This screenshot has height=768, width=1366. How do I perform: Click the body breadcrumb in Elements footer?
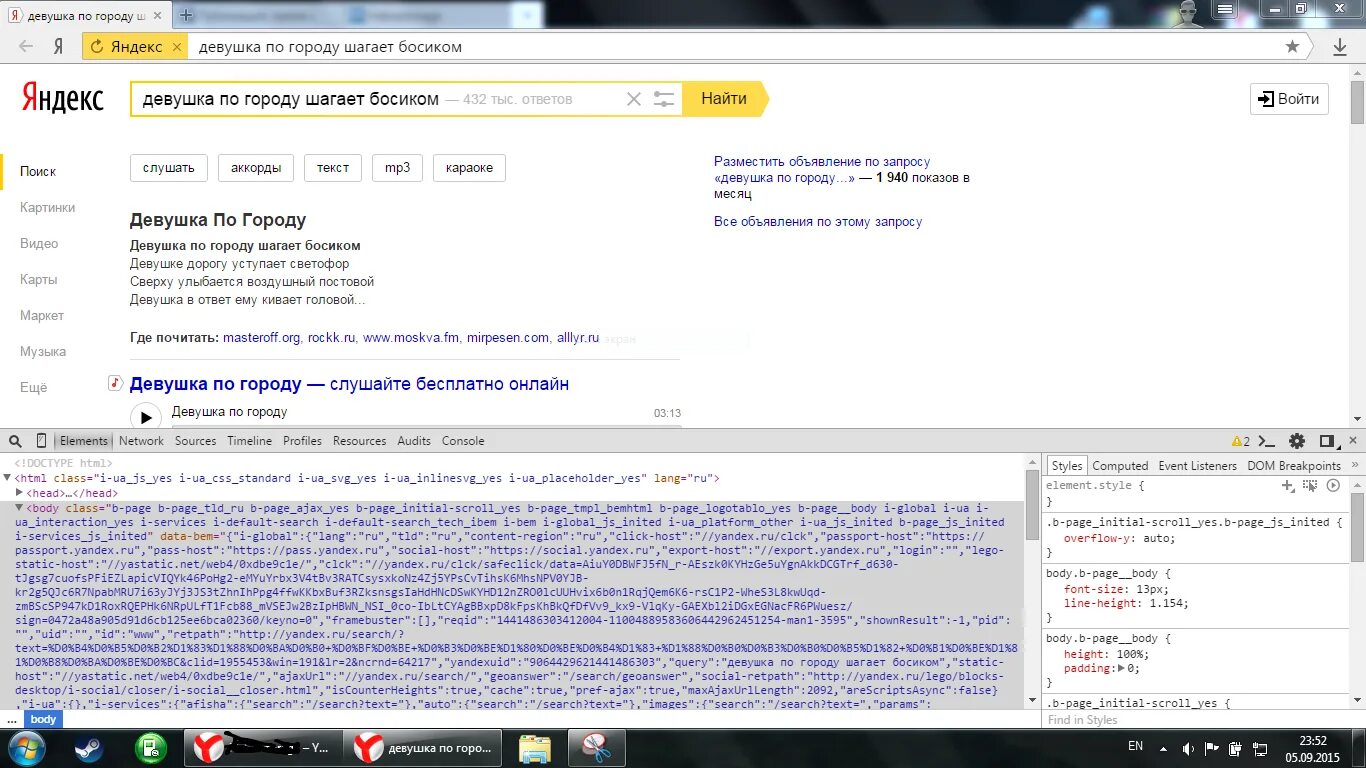tap(43, 720)
